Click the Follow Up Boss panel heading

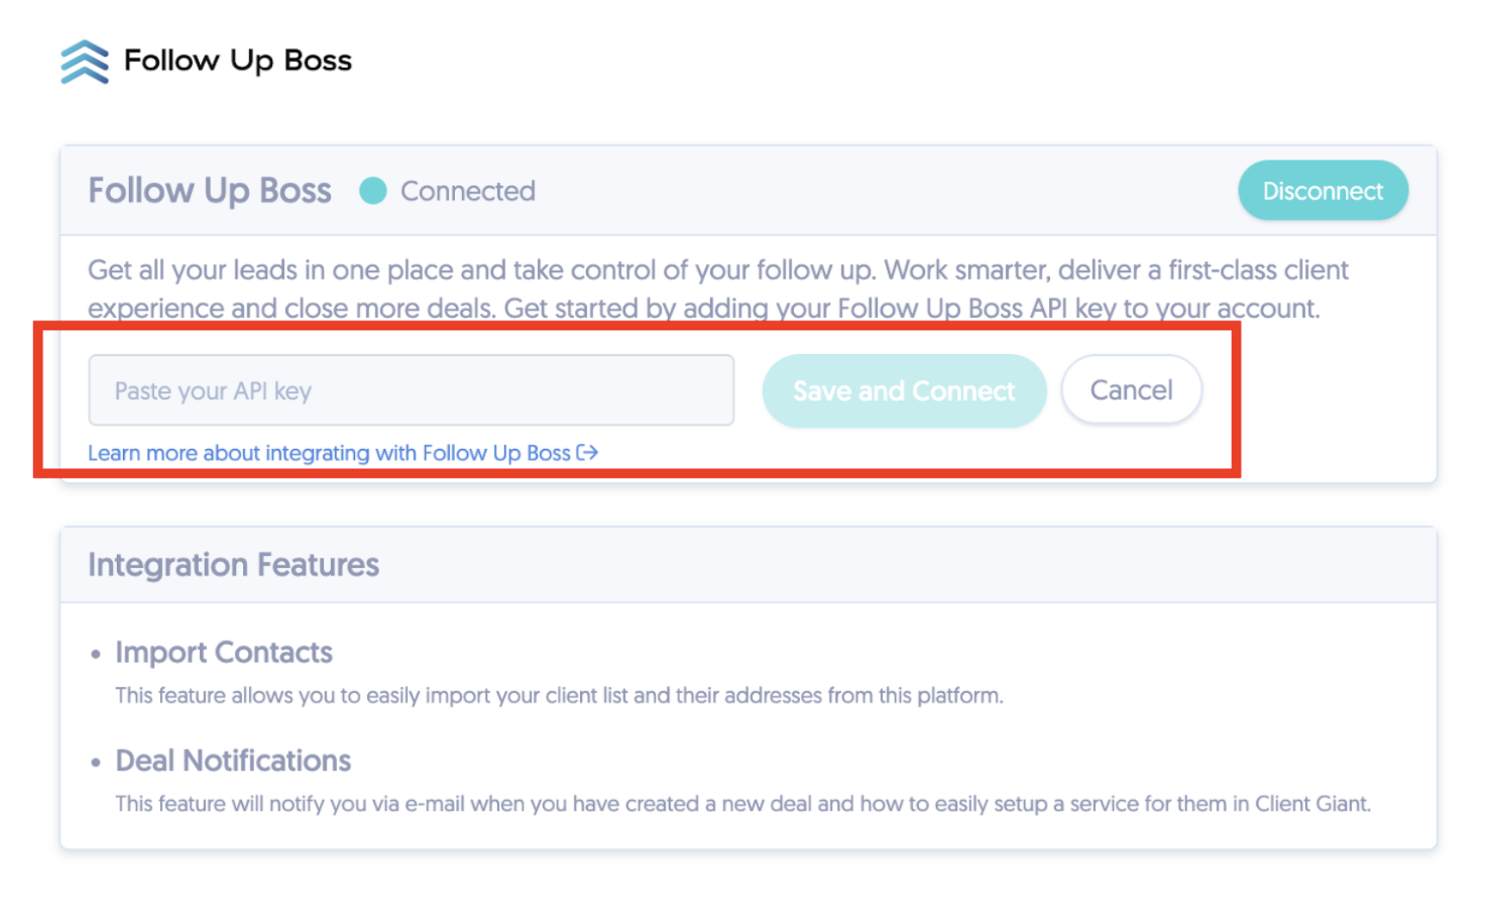click(210, 191)
